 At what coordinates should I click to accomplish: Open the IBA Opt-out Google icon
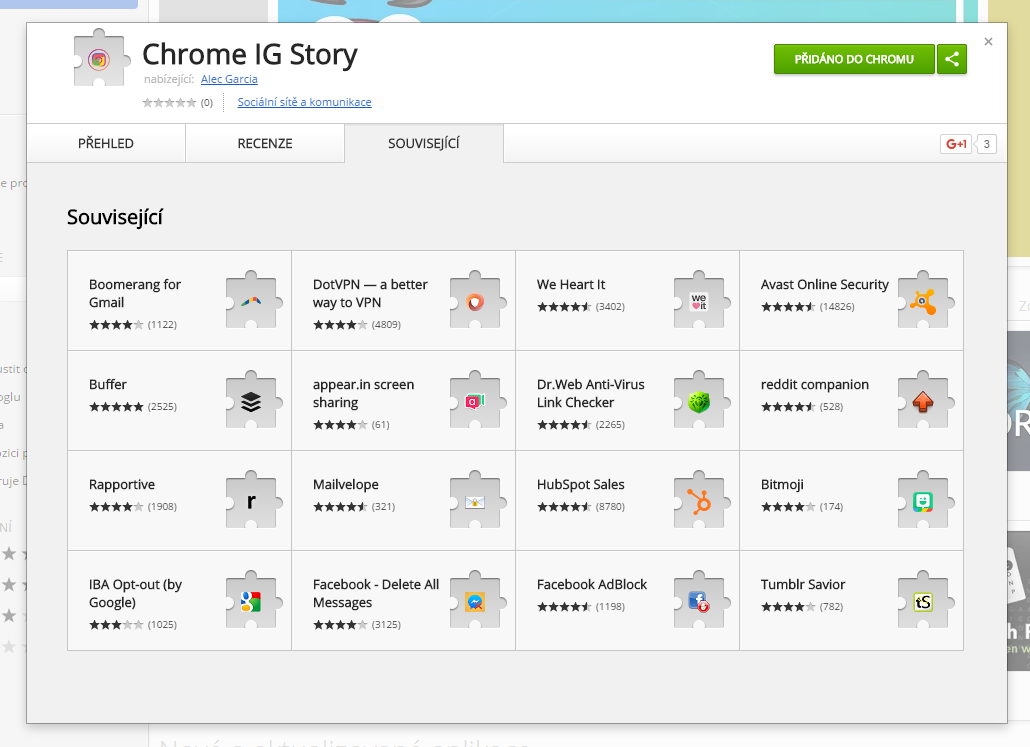click(254, 599)
